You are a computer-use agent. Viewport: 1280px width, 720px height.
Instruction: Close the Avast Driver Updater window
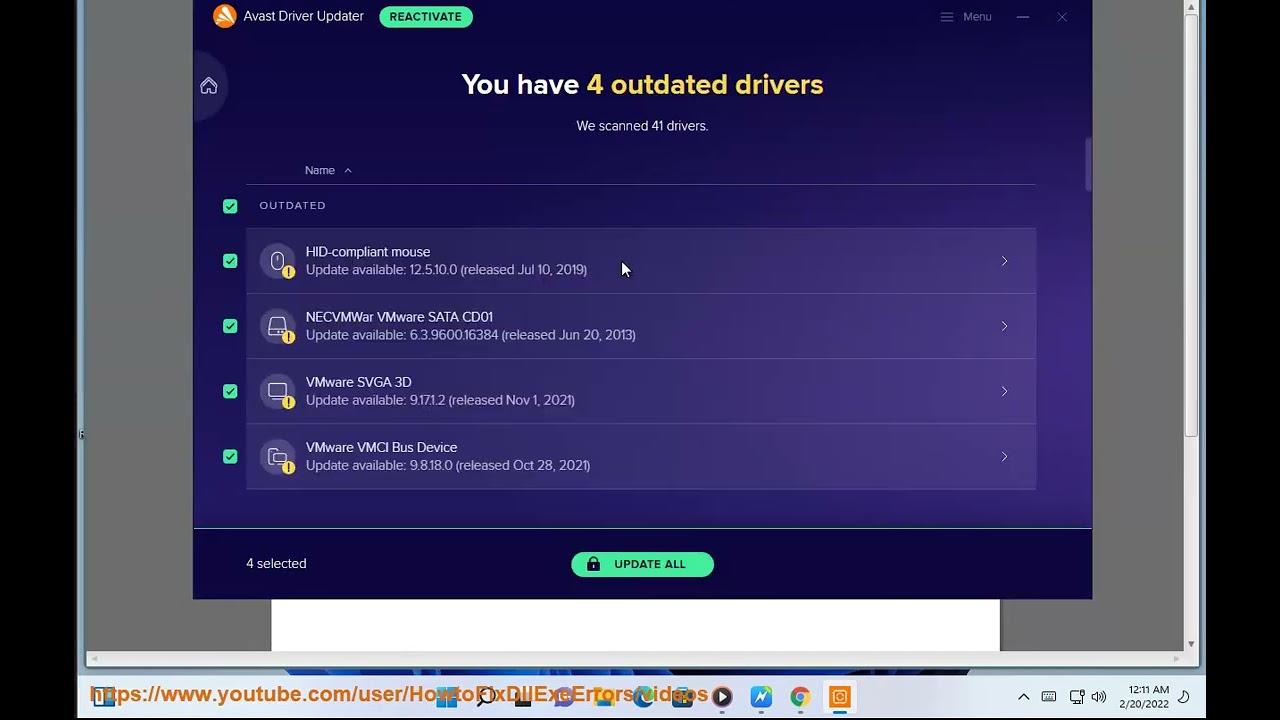pyautogui.click(x=1062, y=17)
